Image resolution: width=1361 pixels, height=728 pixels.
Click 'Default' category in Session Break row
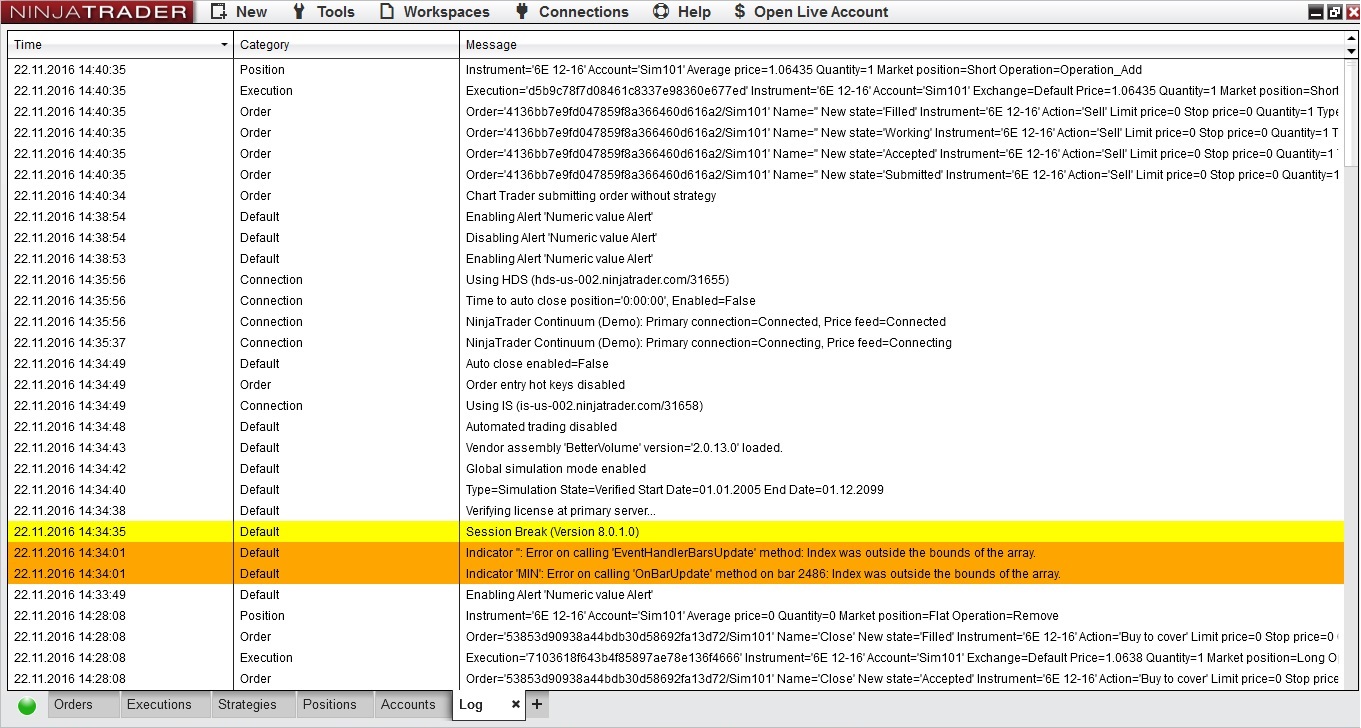pyautogui.click(x=260, y=532)
